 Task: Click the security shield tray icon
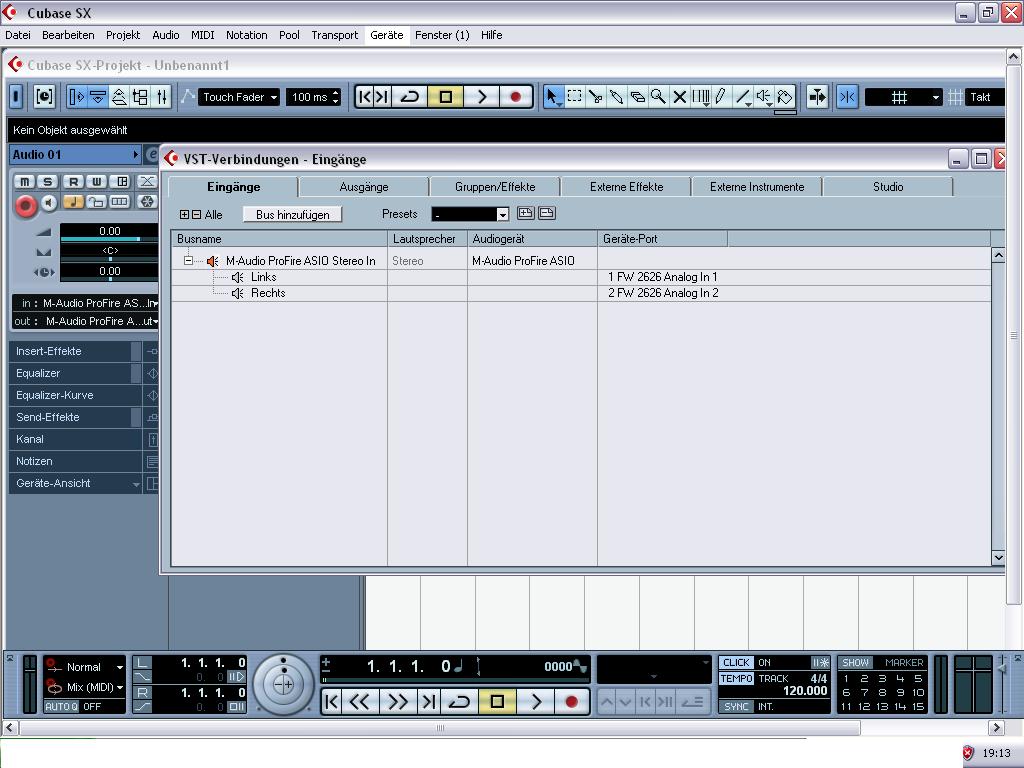[968, 753]
